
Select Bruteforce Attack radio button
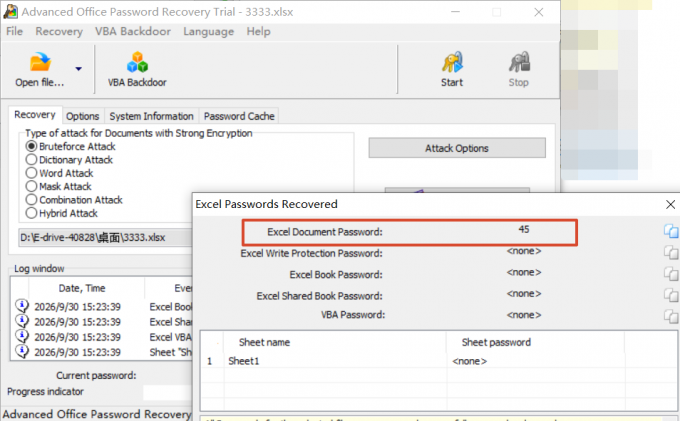[x=31, y=146]
